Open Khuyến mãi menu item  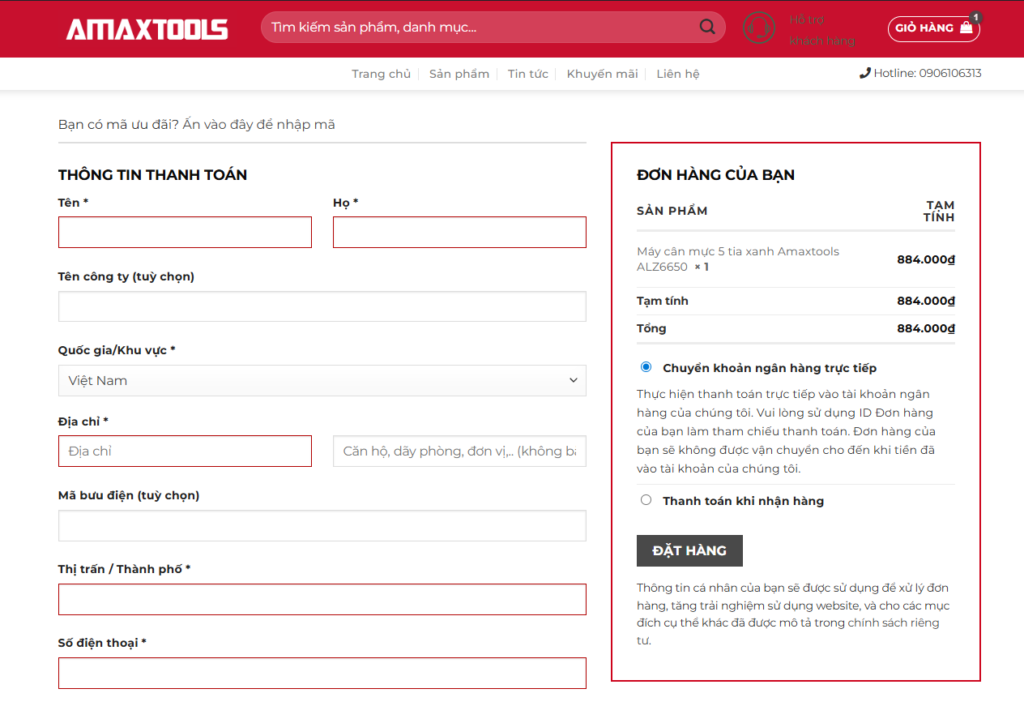tap(602, 74)
